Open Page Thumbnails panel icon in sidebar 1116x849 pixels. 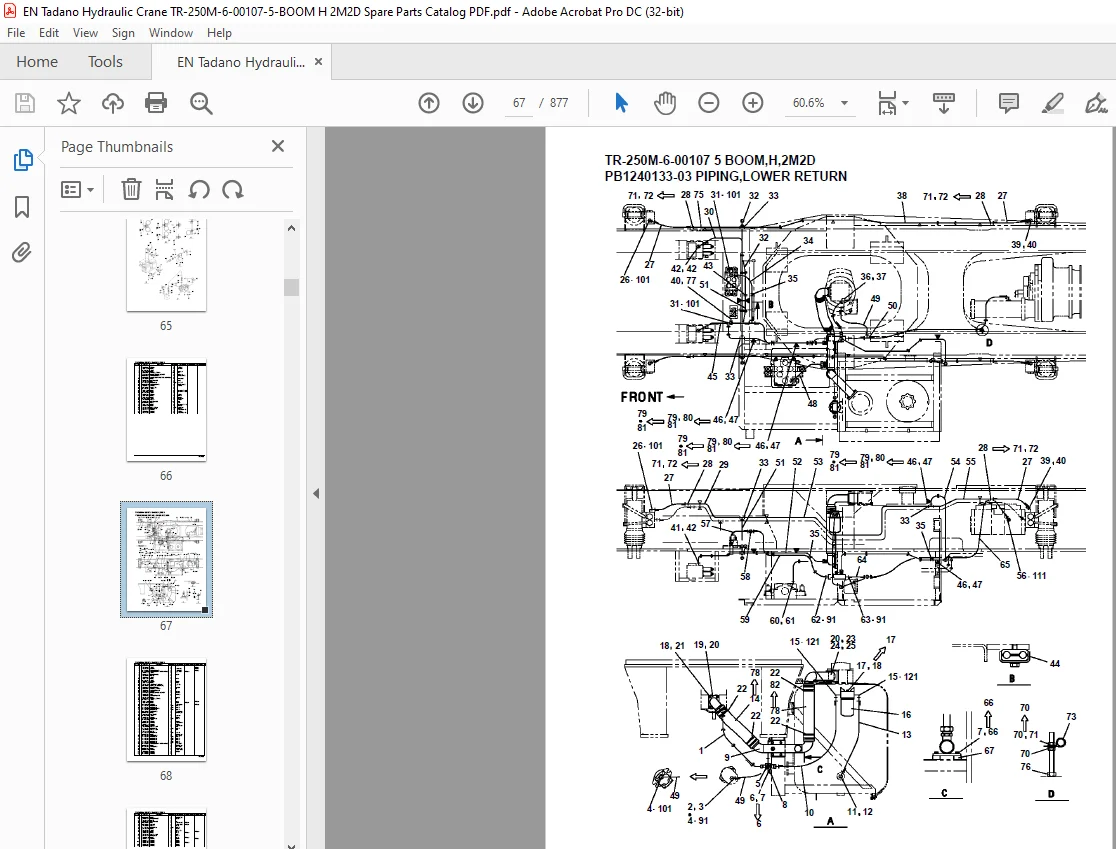click(23, 159)
